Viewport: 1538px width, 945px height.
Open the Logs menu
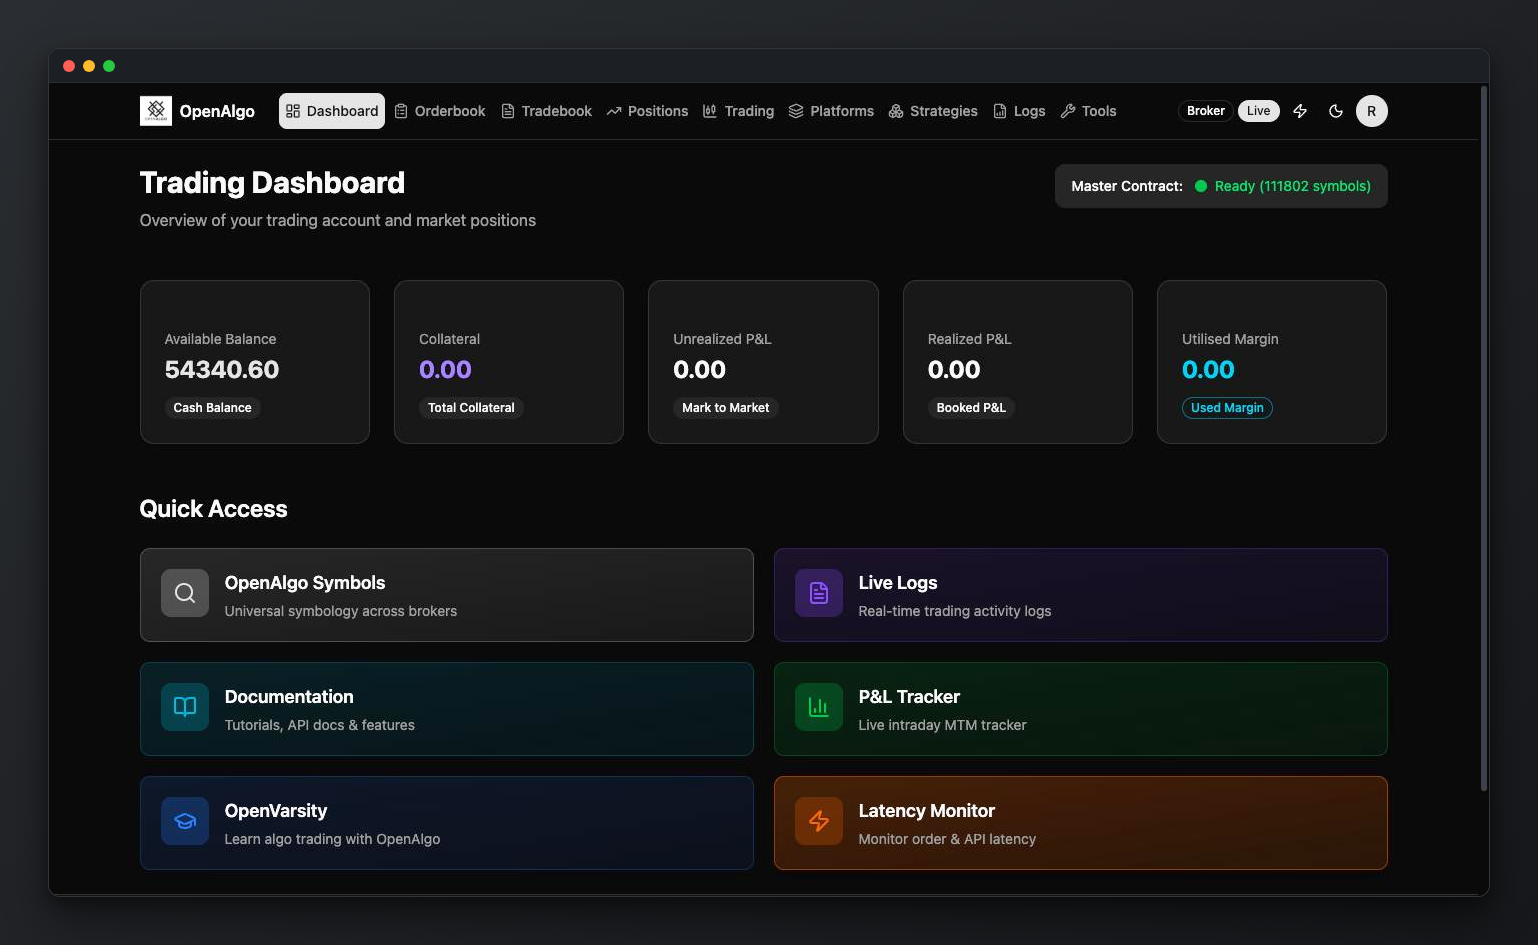(x=1019, y=111)
